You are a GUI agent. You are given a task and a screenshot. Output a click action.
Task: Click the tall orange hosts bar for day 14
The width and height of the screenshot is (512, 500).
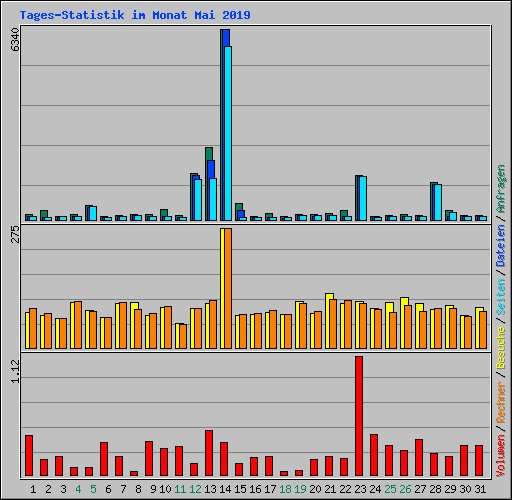click(x=228, y=289)
